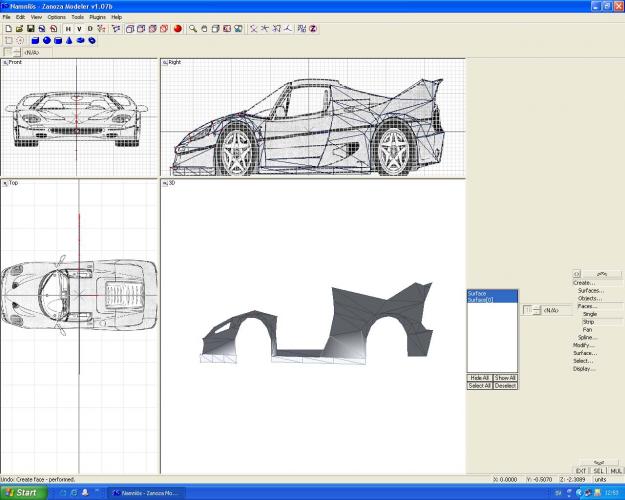Select the hand pan tool
Screen dimensions: 625x500
(x=205, y=29)
